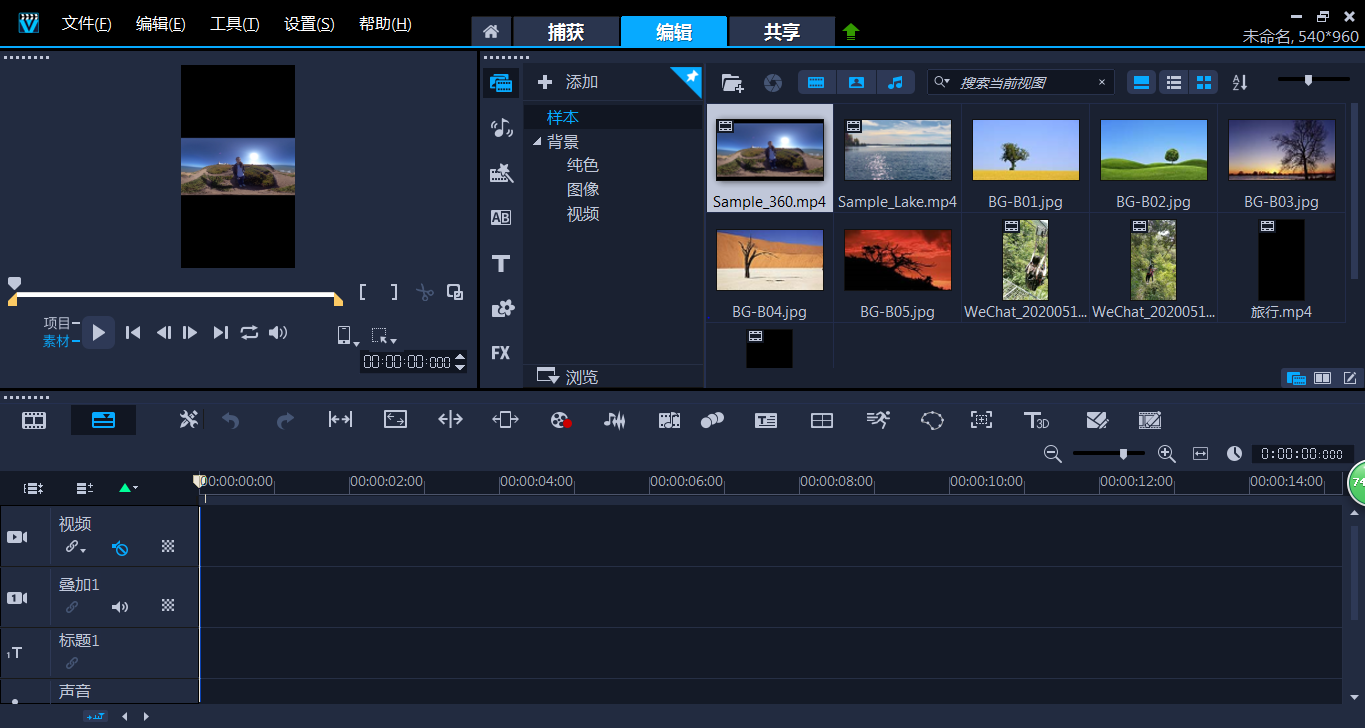Open the 文件 menu
The width and height of the screenshot is (1365, 728).
point(86,24)
